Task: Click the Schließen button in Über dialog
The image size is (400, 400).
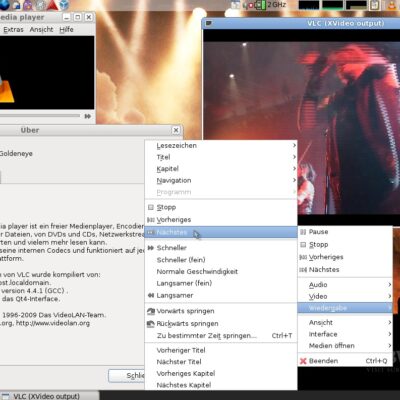Action: [x=127, y=376]
